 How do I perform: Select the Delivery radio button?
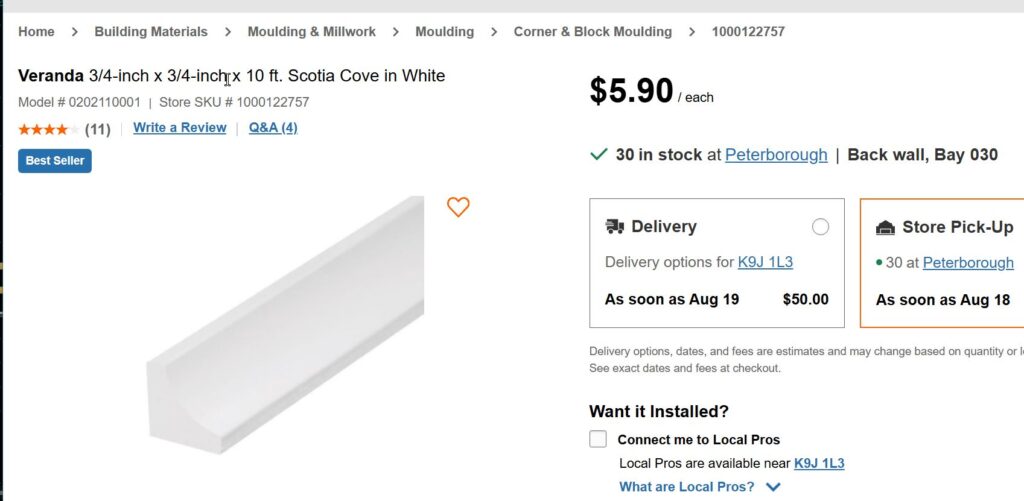[x=821, y=227]
